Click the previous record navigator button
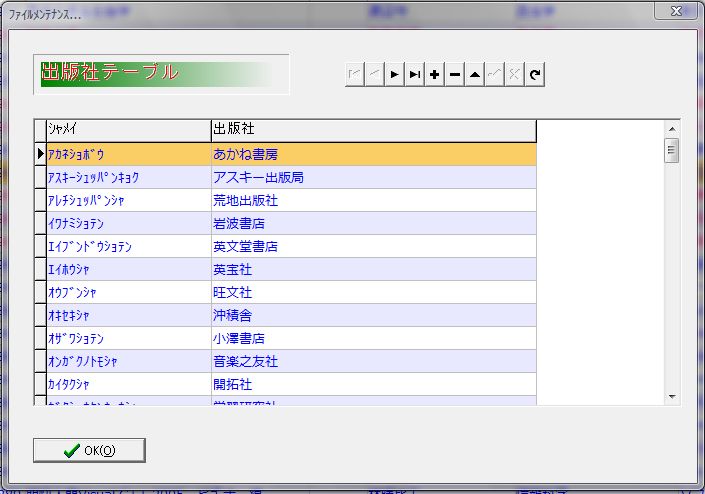 [x=375, y=75]
